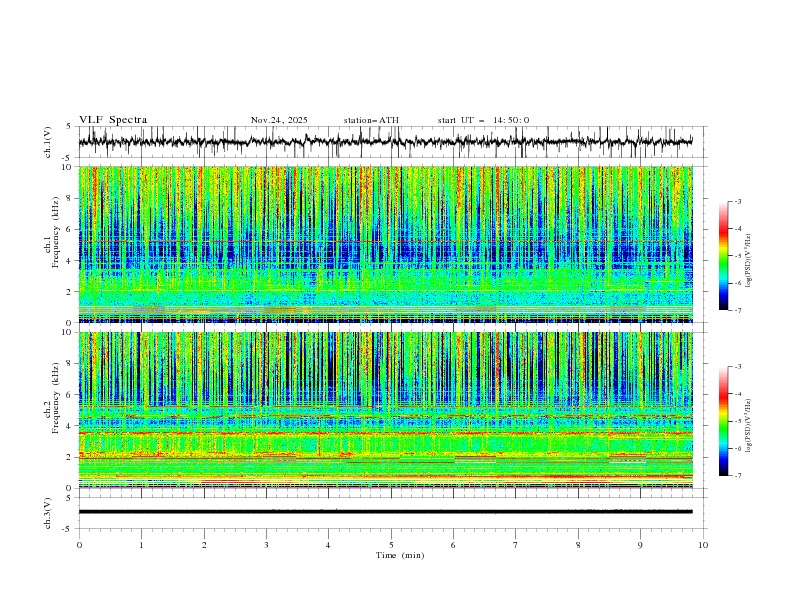Click the VLF Spectra title text

113,120
